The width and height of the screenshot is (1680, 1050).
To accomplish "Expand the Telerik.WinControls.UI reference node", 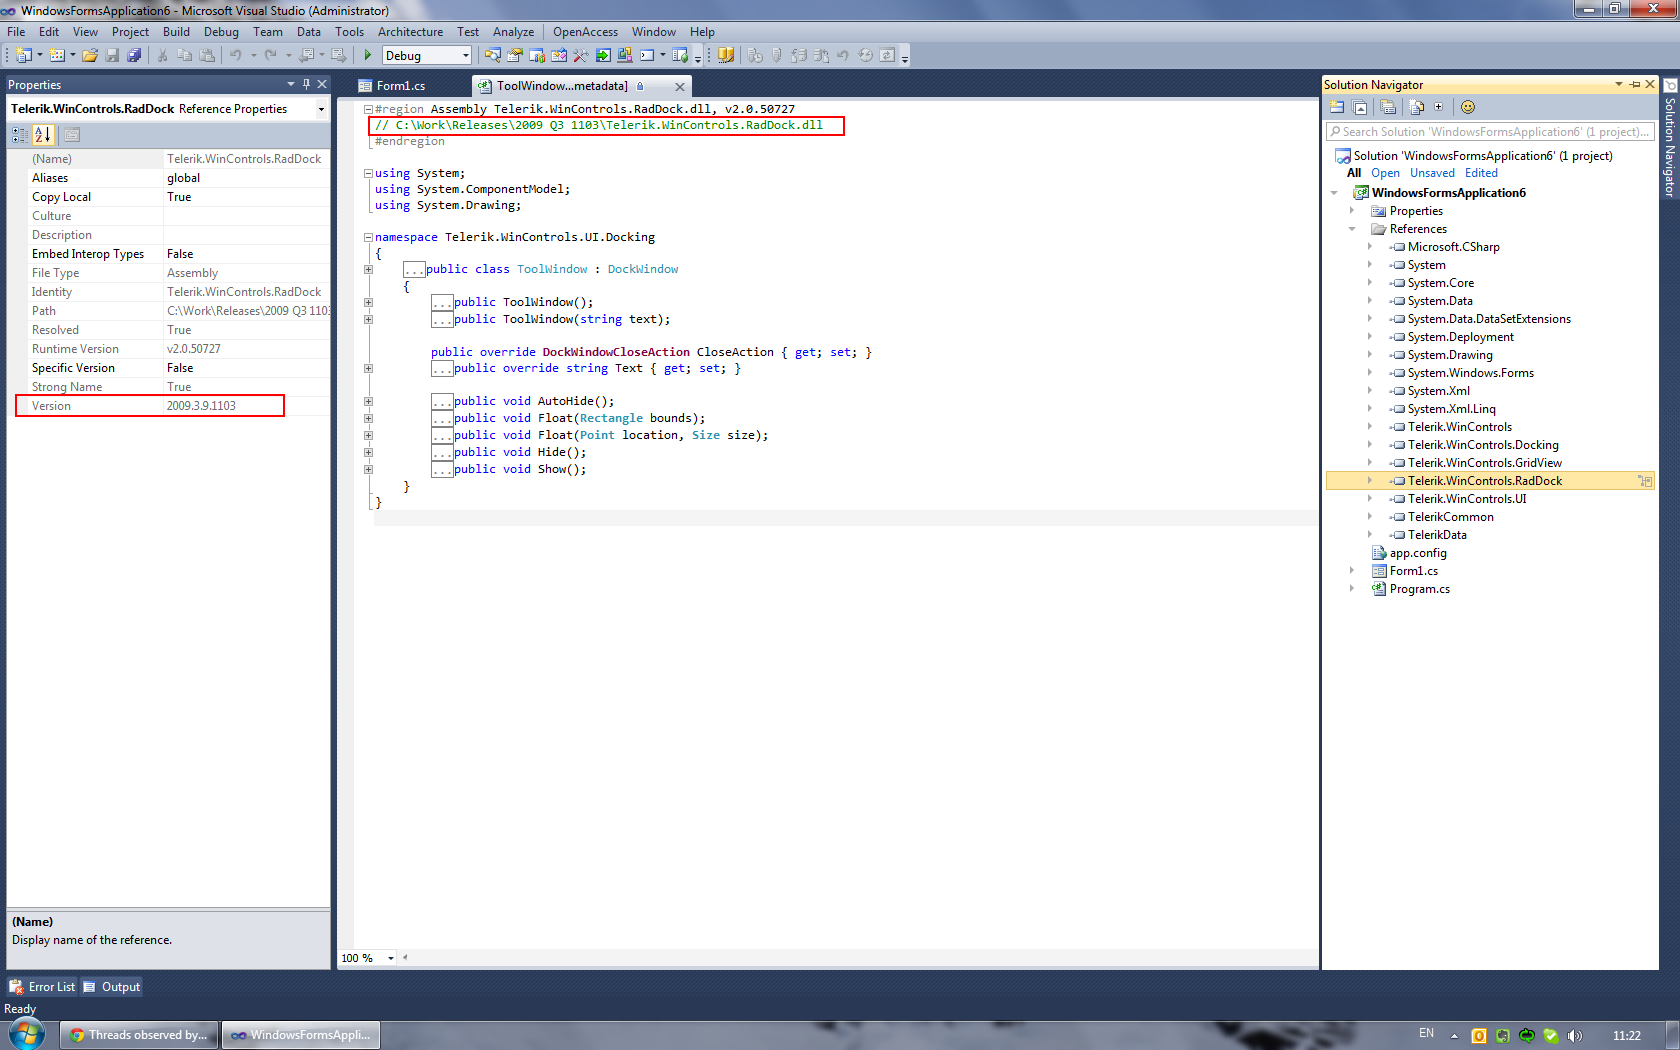I will pyautogui.click(x=1370, y=499).
